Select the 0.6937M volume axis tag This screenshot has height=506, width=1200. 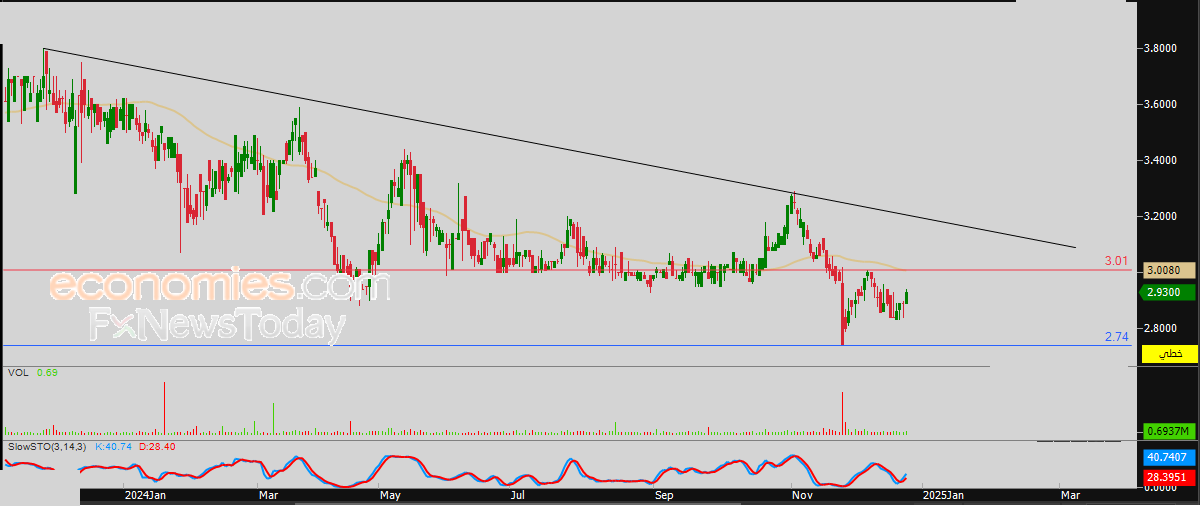click(x=1167, y=431)
